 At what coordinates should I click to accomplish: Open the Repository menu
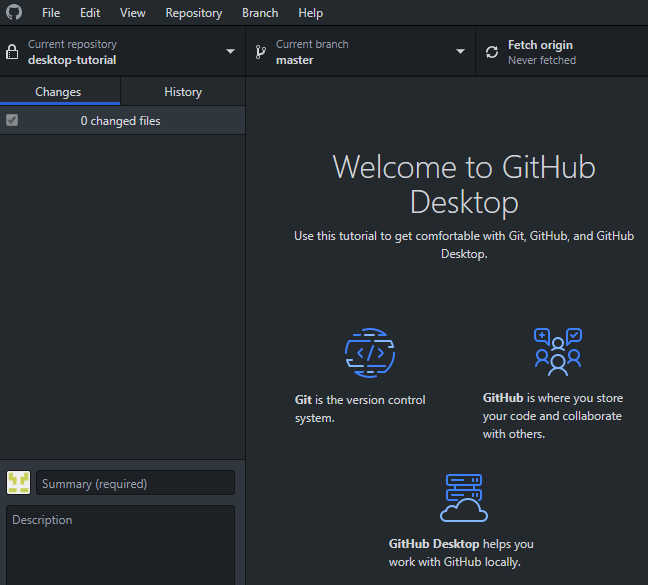pos(194,13)
